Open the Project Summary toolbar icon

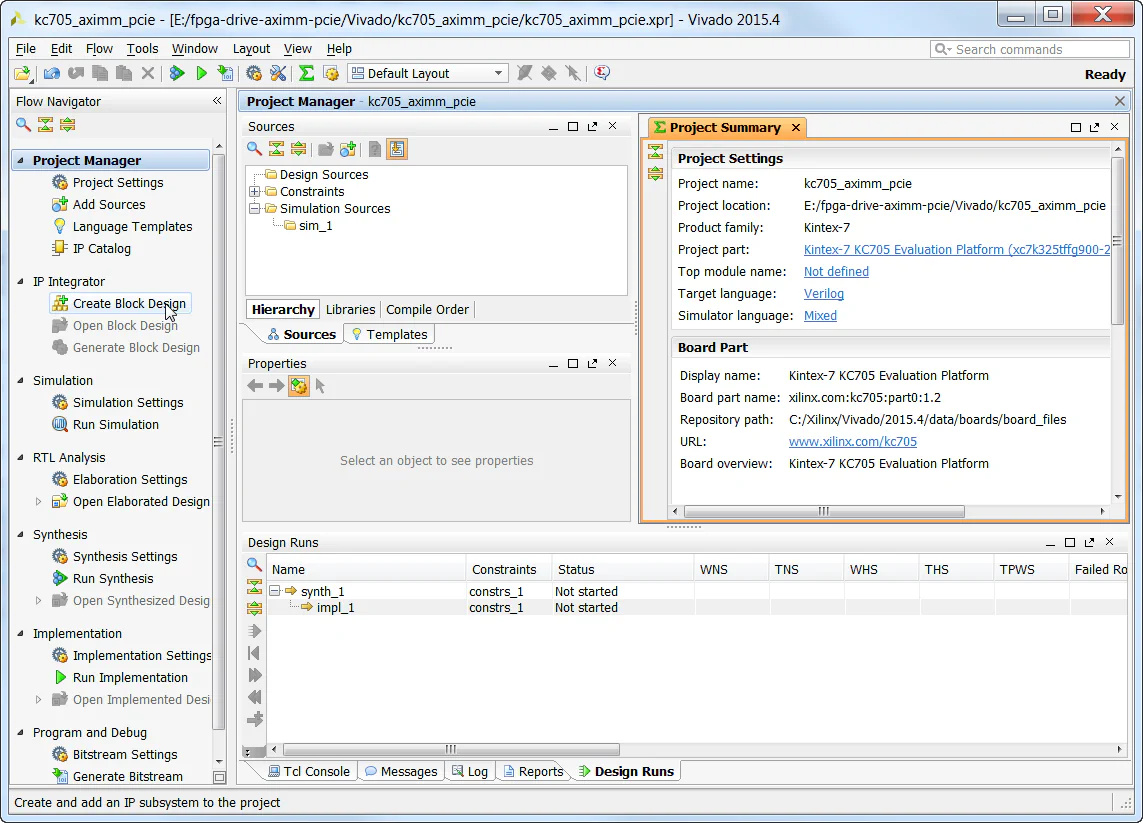pyautogui.click(x=306, y=73)
